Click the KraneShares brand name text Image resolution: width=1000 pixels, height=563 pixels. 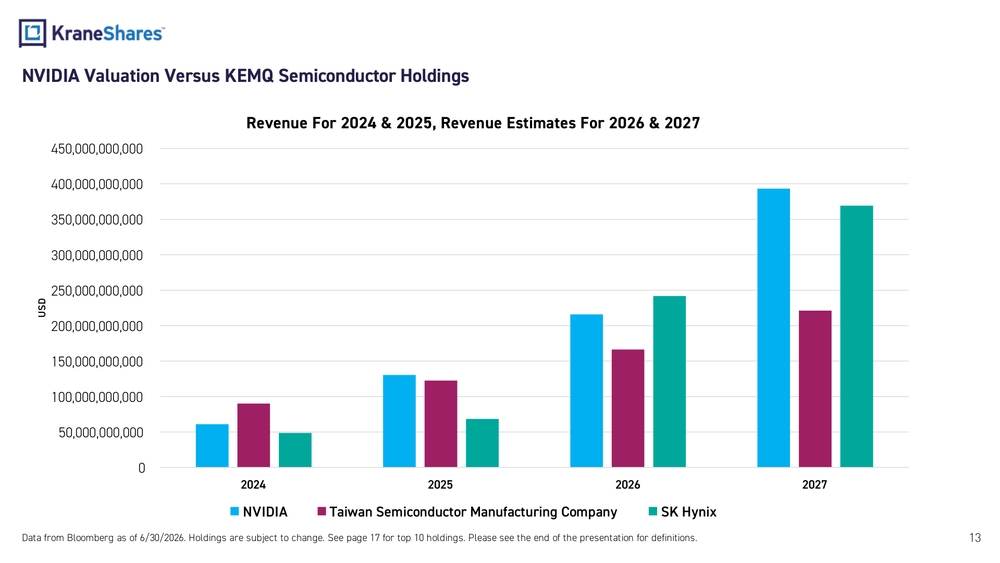pos(108,33)
